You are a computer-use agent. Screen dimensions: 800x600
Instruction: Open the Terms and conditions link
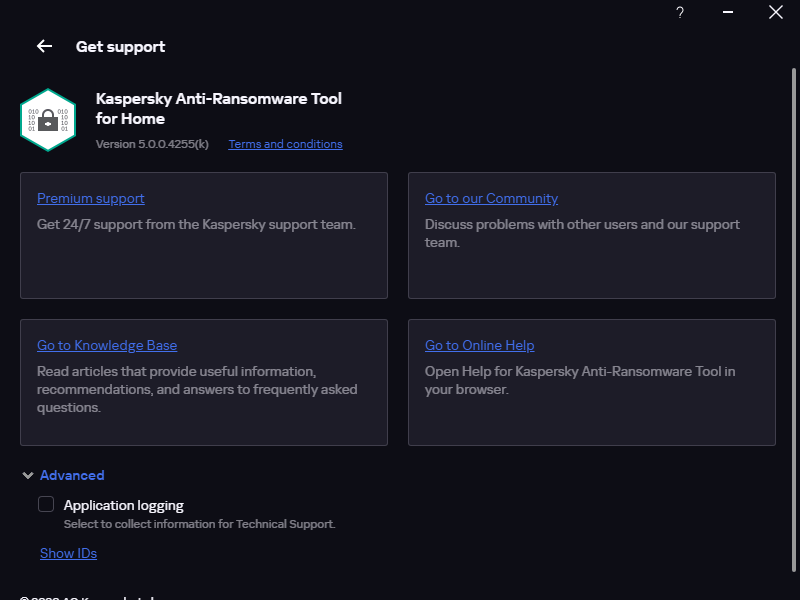pos(285,144)
